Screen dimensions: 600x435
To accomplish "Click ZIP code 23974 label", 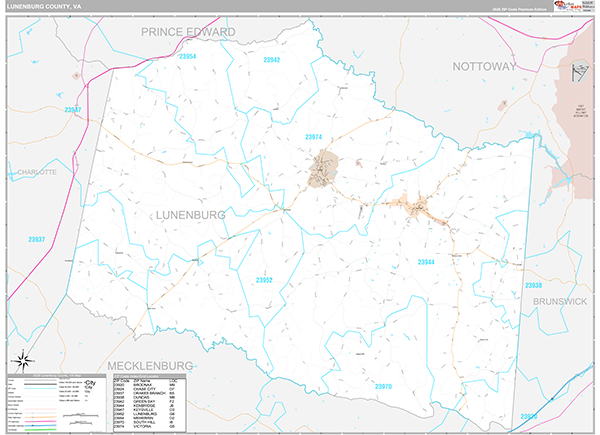I will pyautogui.click(x=314, y=137).
